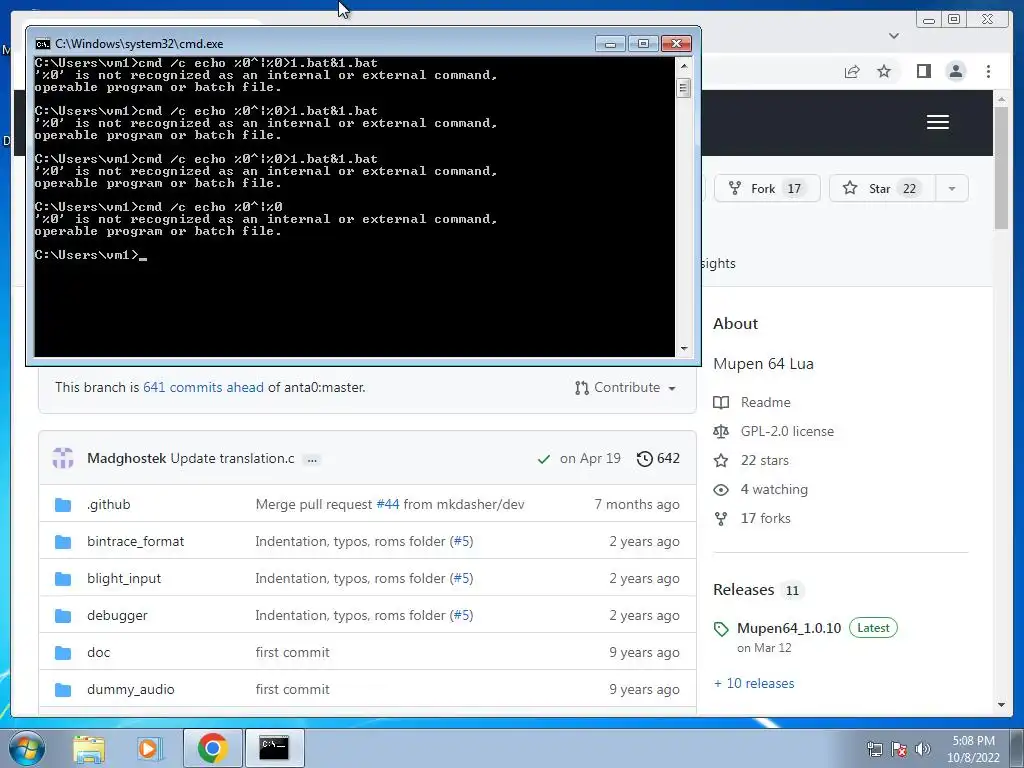Click the cmd command prompt area
Screen dimensions: 1024x768
coord(354,207)
